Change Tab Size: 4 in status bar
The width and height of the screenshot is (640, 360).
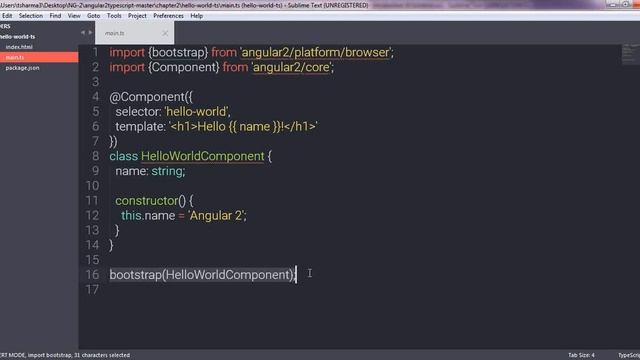pyautogui.click(x=581, y=355)
